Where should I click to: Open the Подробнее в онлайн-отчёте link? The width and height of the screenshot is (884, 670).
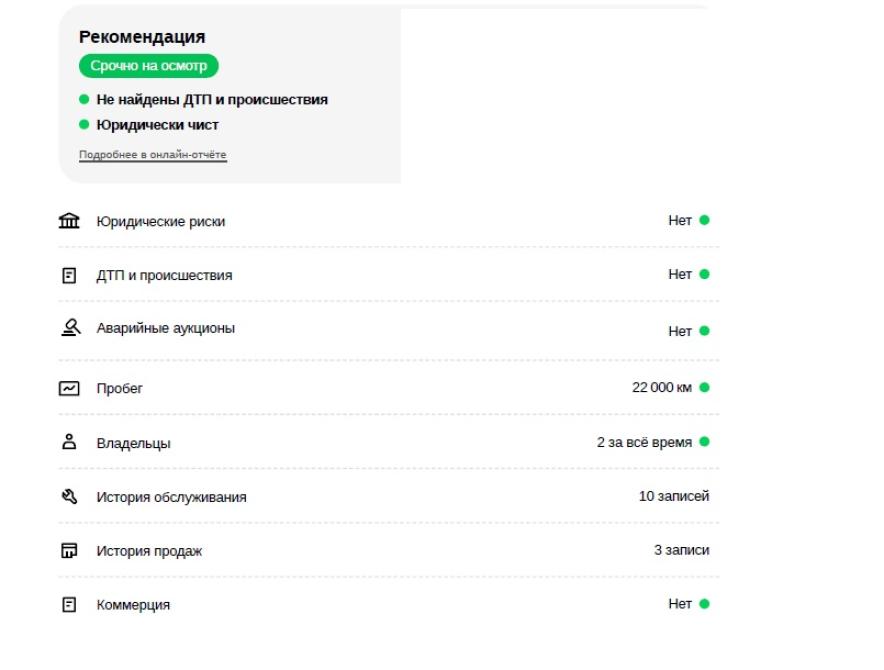[x=153, y=155]
